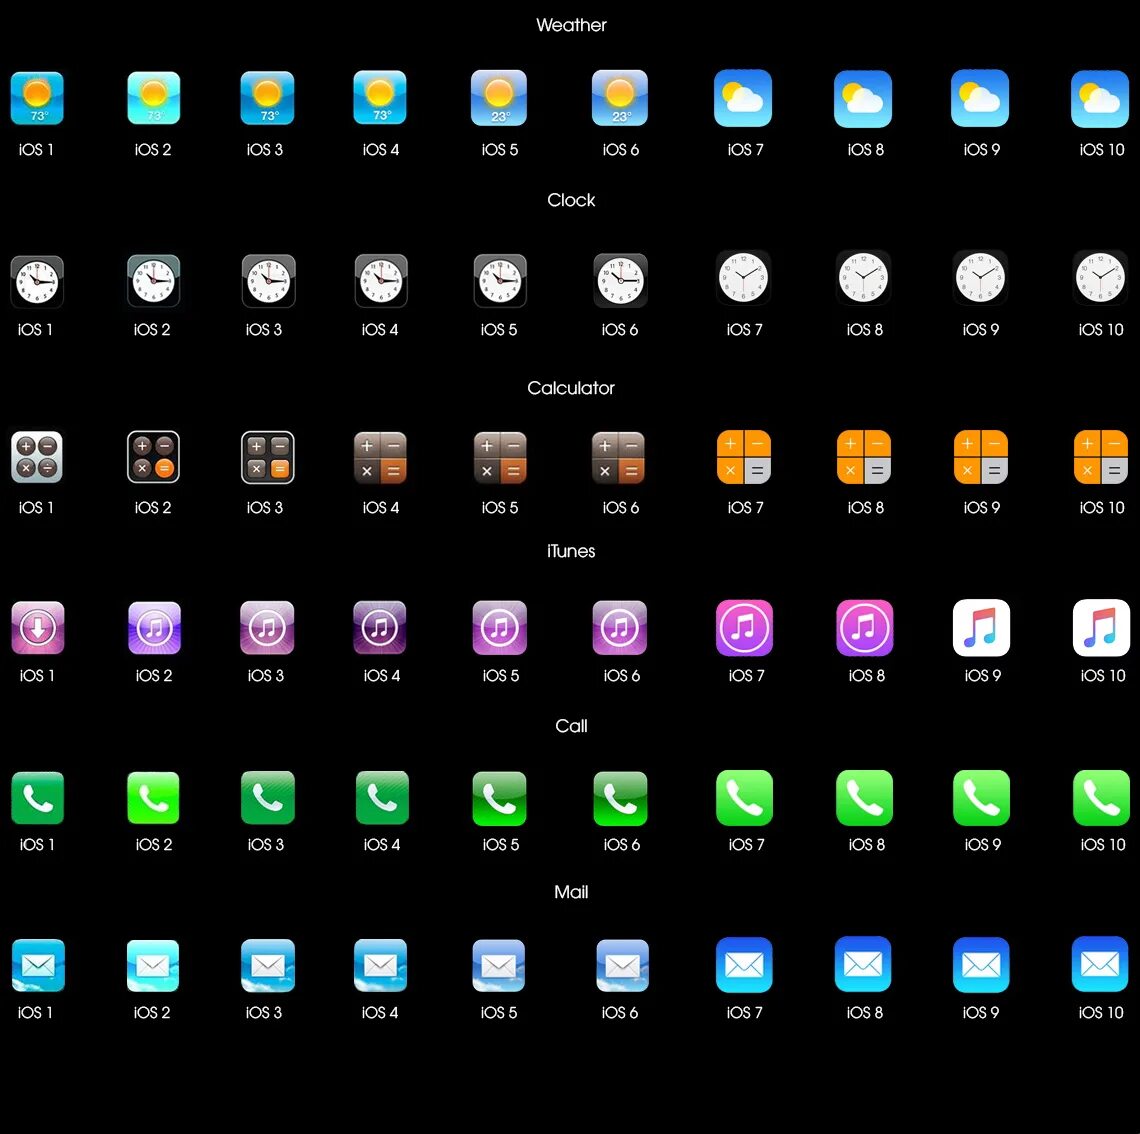
Task: Click the iOS 1 Clock icon
Action: [37, 282]
